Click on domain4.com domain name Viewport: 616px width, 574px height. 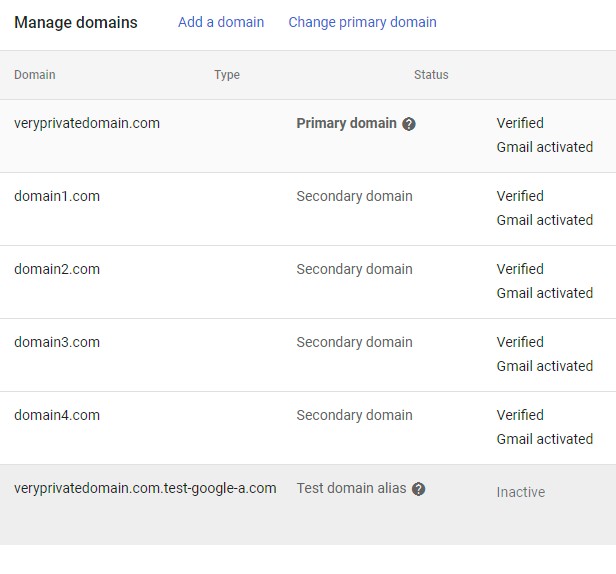(x=57, y=415)
